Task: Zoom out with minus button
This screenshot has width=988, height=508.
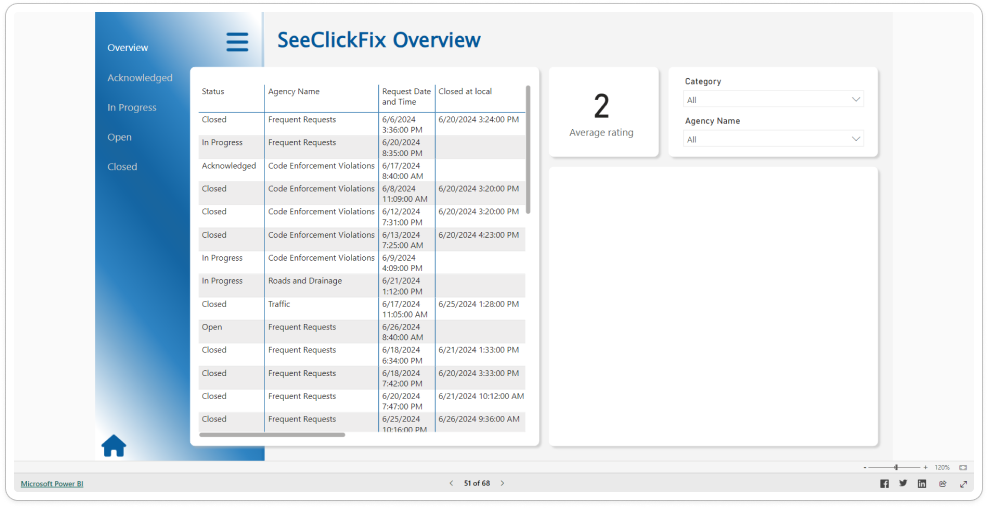Action: click(865, 468)
